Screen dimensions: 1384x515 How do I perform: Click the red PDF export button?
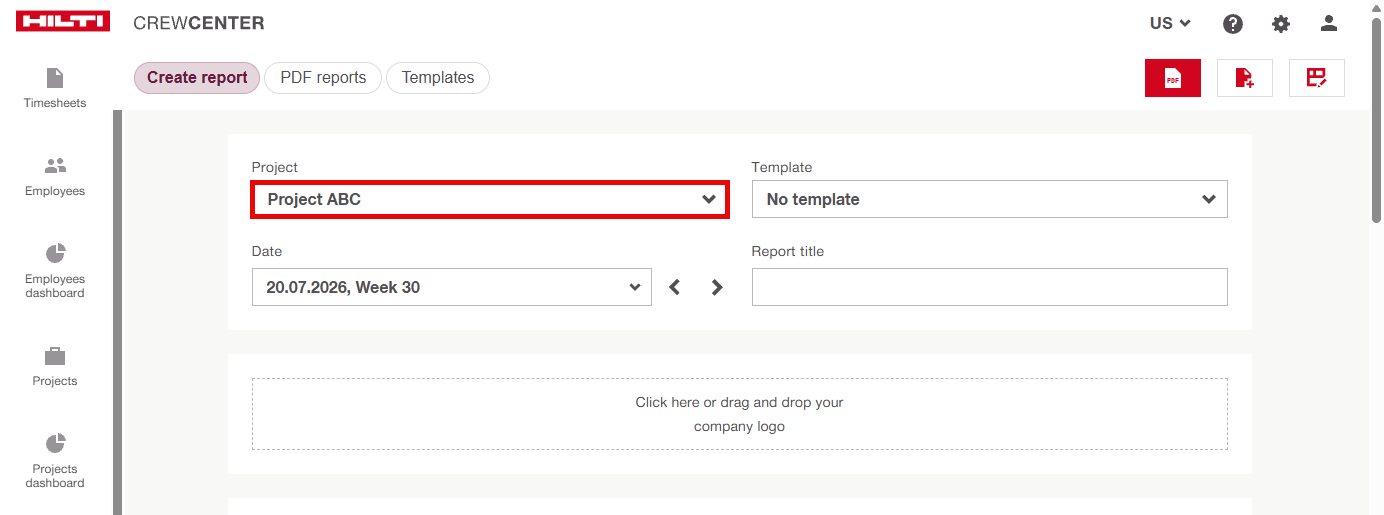coord(1173,78)
